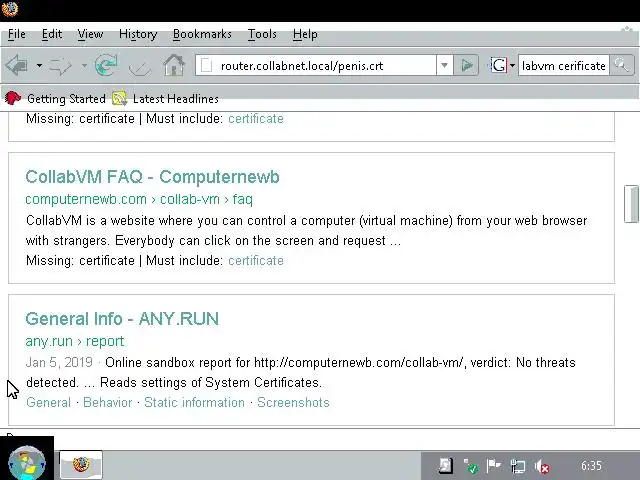640x480 pixels.
Task: Click the any.run › report URL
Action: (75, 341)
